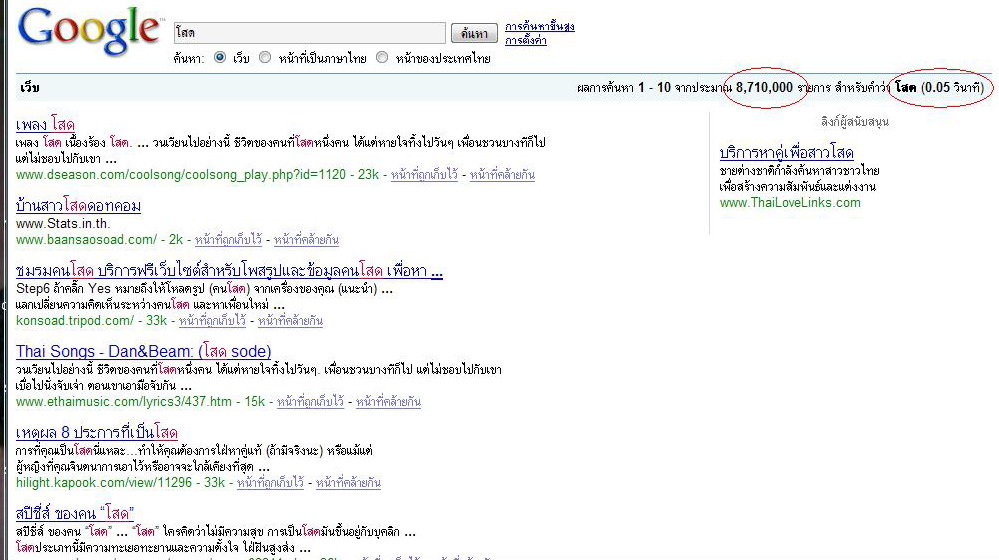
Task: Click the www.dseason.com coolsong URL text
Action: coord(181,175)
